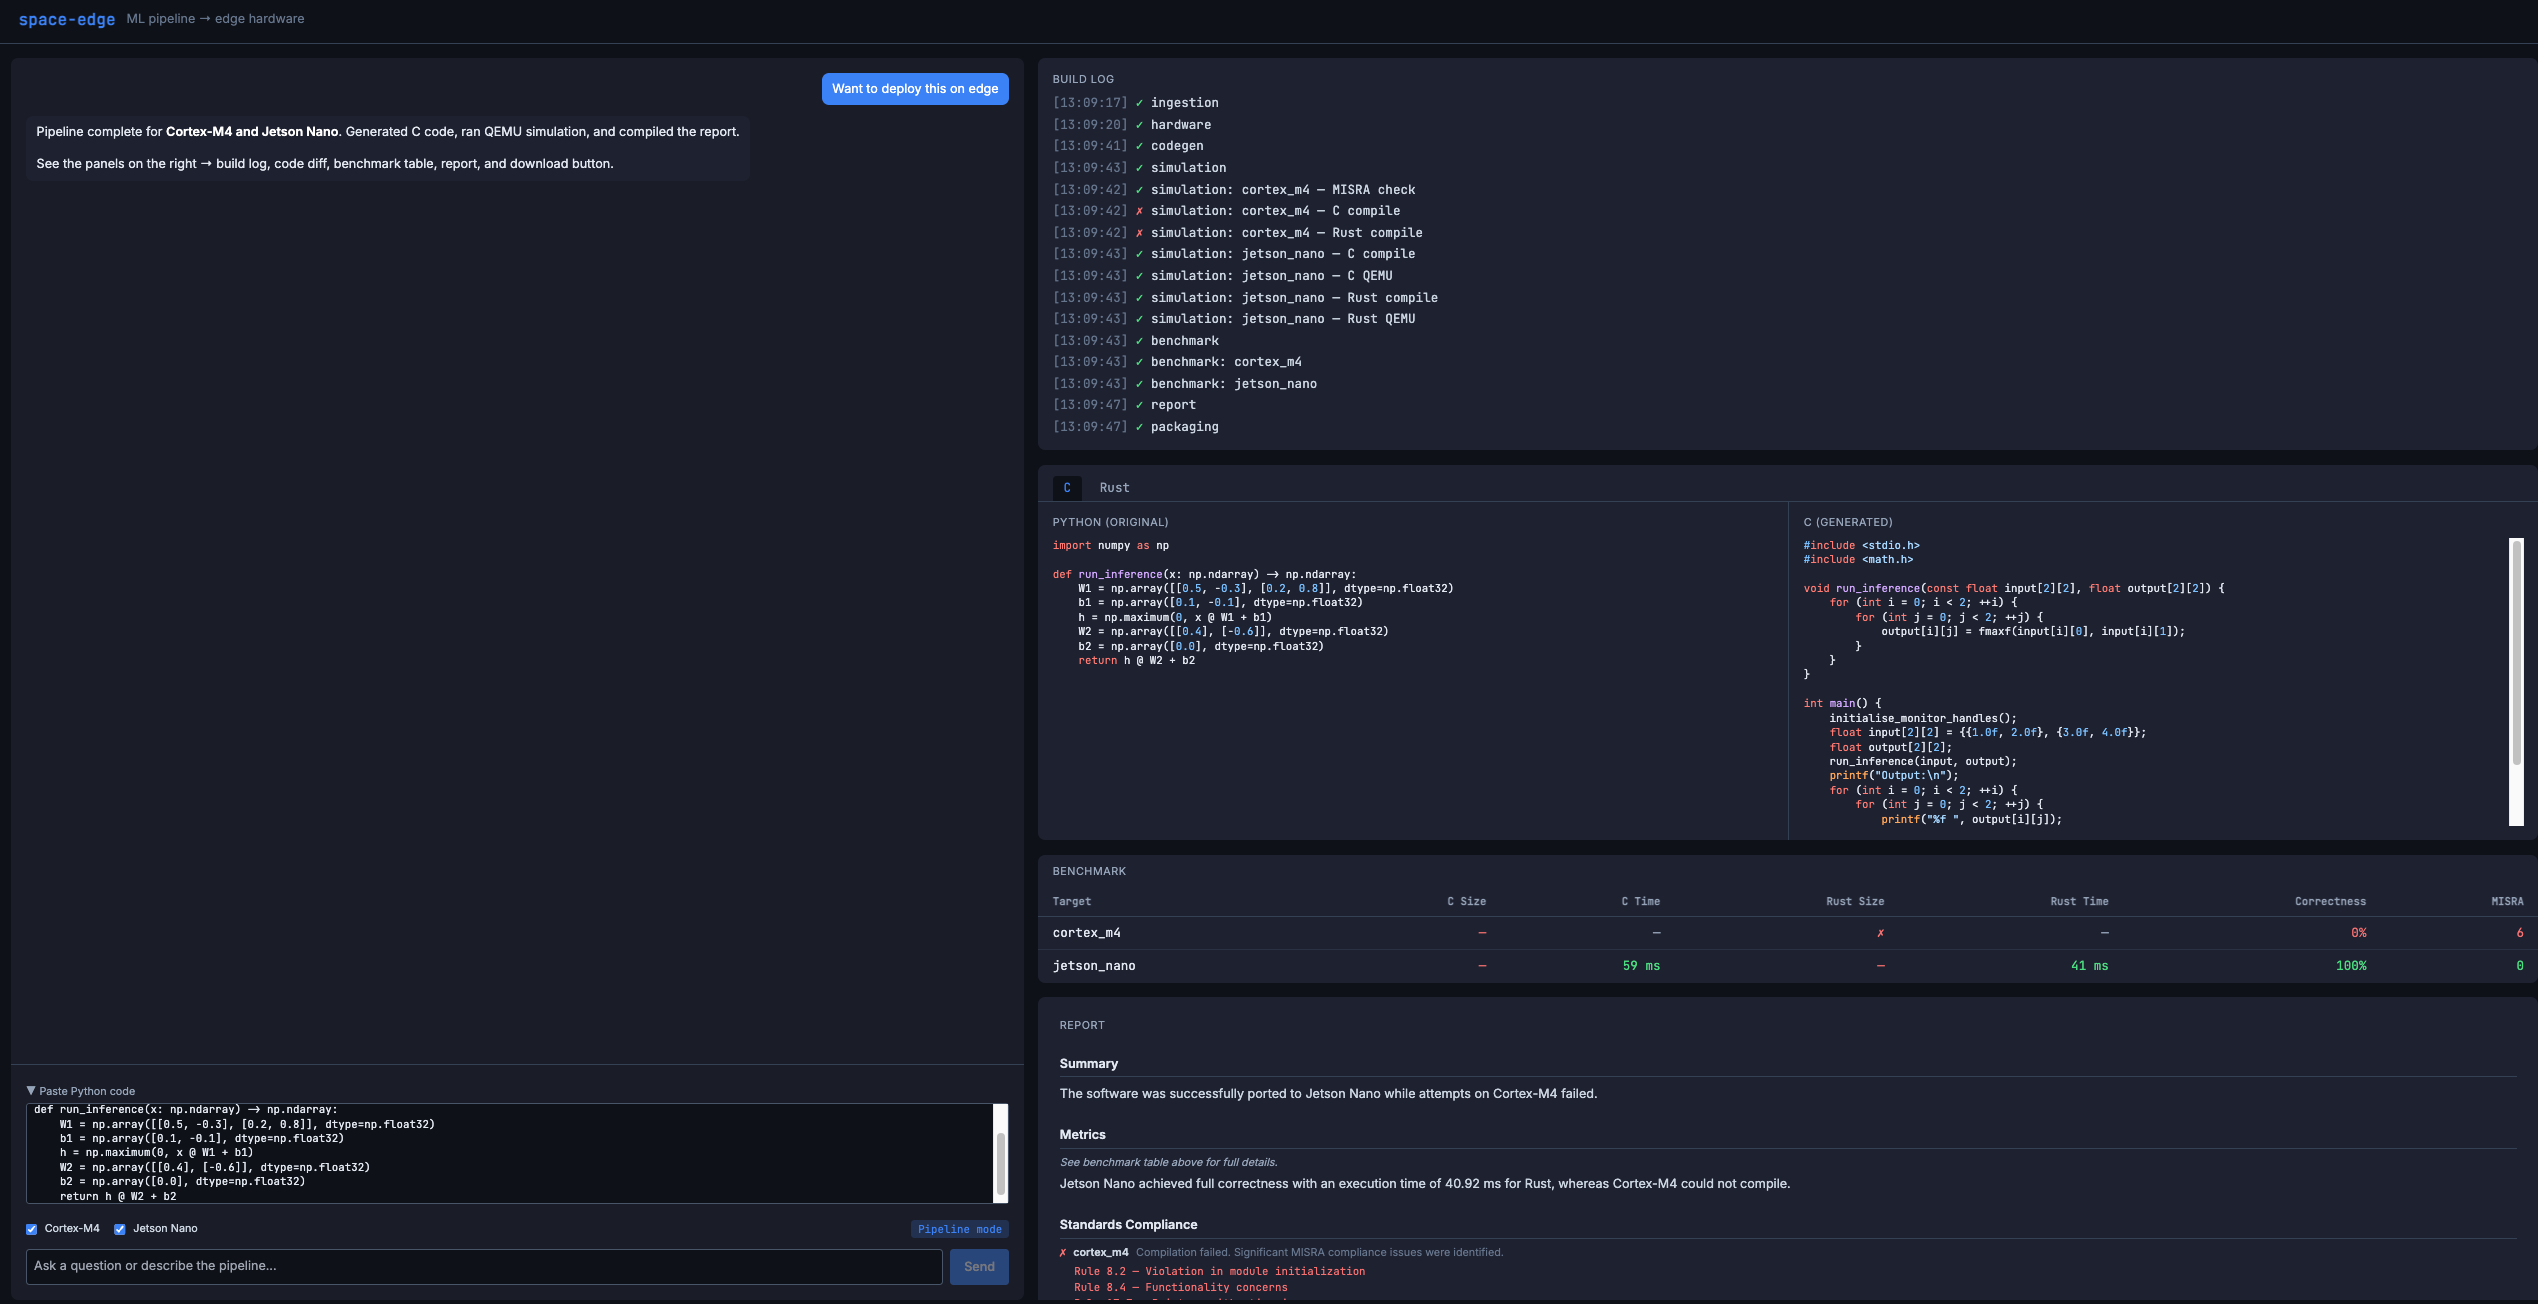Viewport: 2538px width, 1304px height.
Task: Click the checkmark beside the hardware log entry
Action: (x=1139, y=125)
